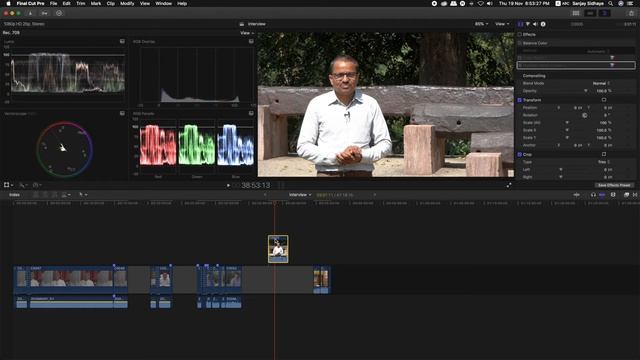Show the transitions browser icon
Image resolution: width=640 pixels, height=360 pixels.
[x=635, y=195]
